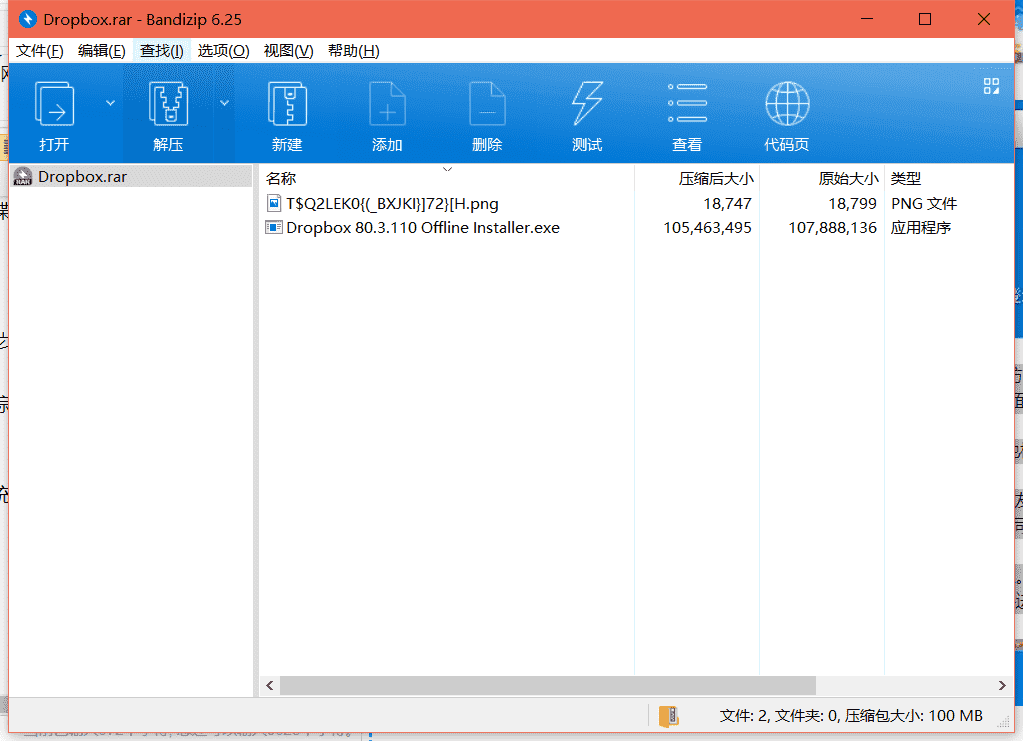Screen dimensions: 1023x741
Task: Click the archive icon in status bar
Action: point(669,716)
